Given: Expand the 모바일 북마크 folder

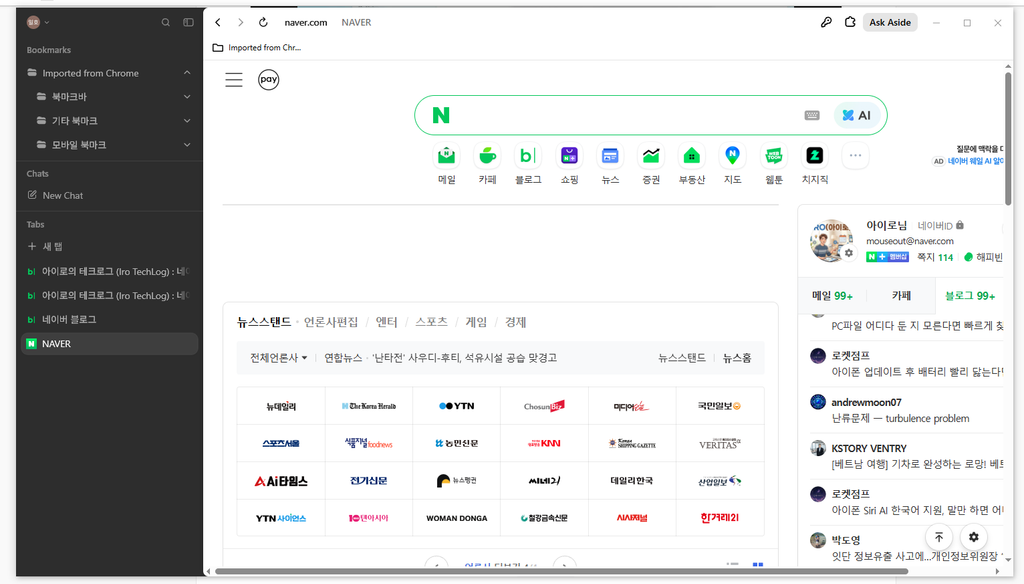Looking at the screenshot, I should [x=187, y=144].
